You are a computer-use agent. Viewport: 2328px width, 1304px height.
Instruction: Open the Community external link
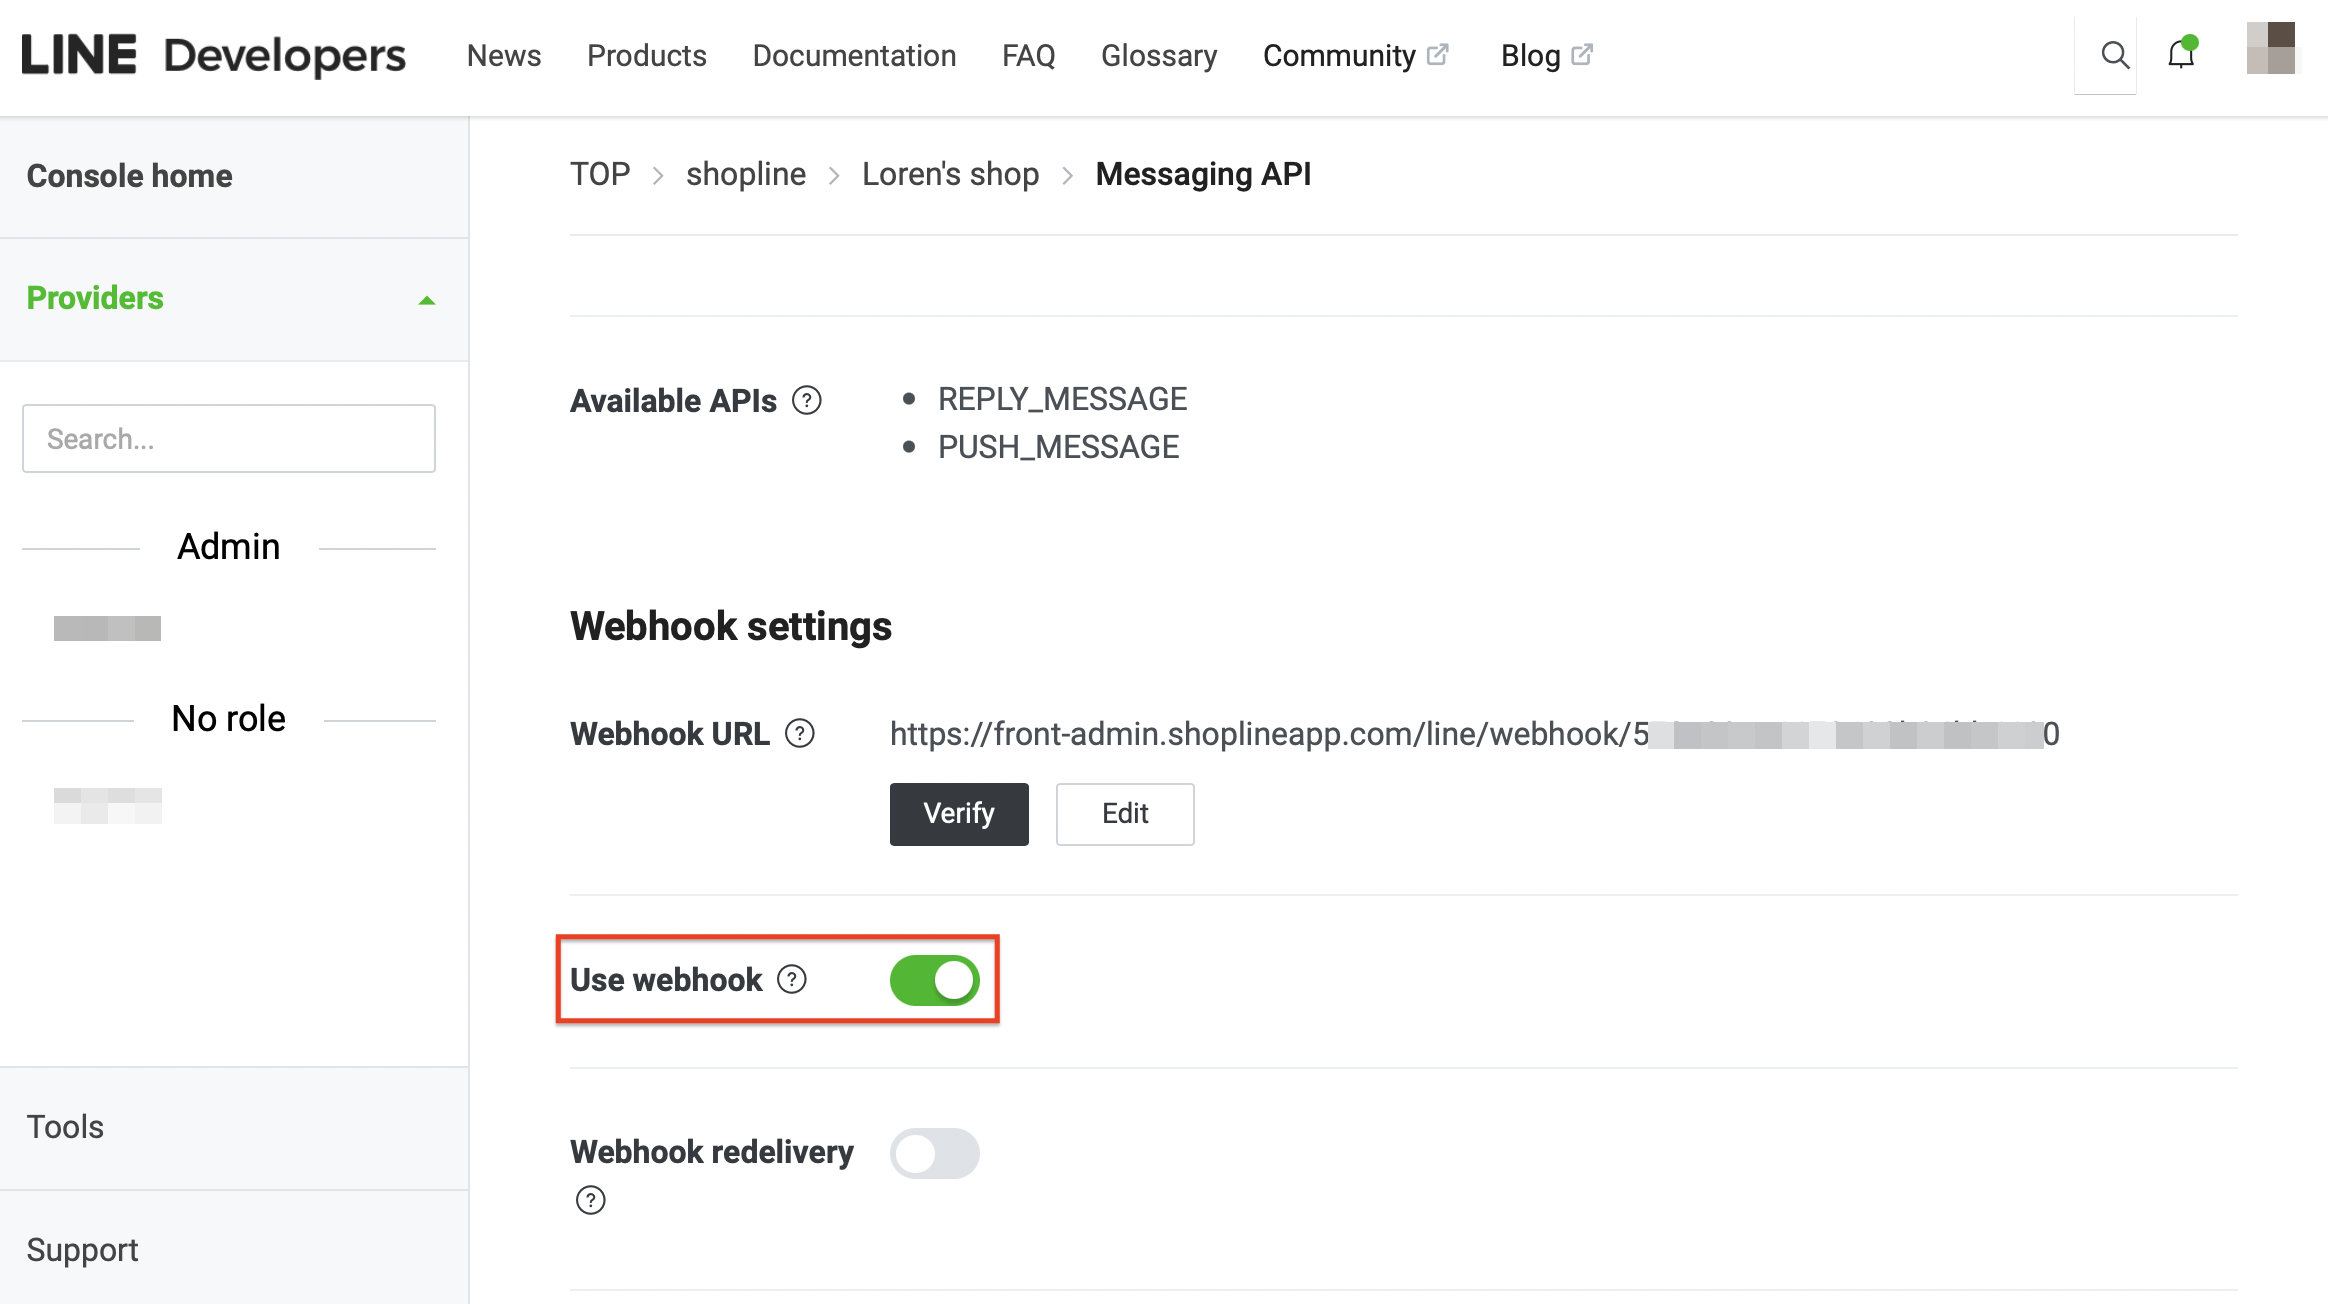[x=1355, y=55]
